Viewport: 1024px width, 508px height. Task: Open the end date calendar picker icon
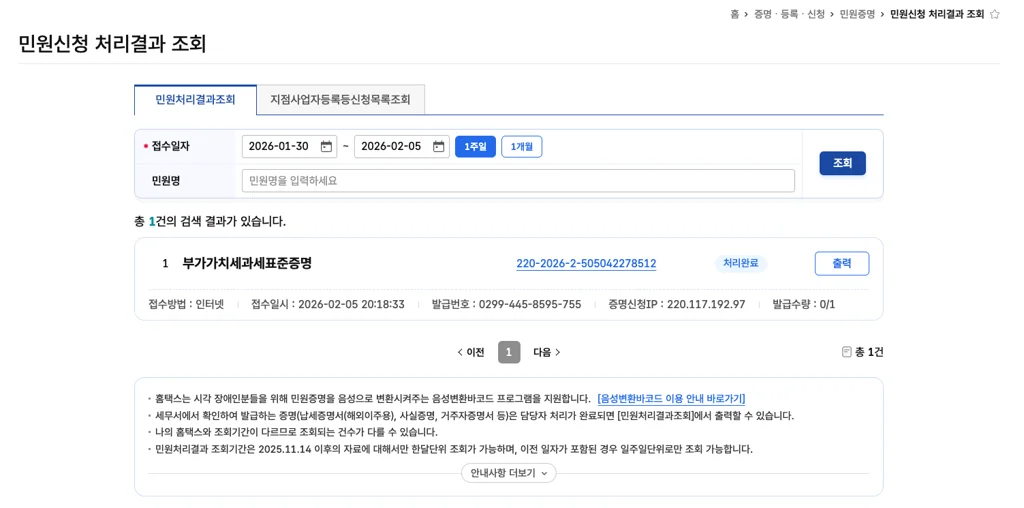pos(438,147)
